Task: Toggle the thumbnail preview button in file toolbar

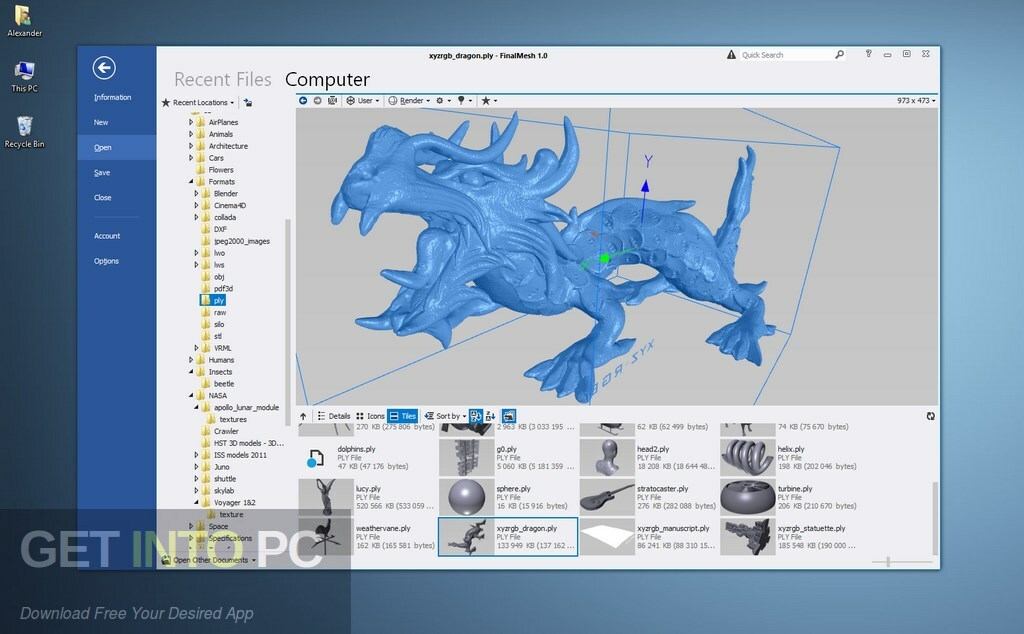Action: click(509, 416)
